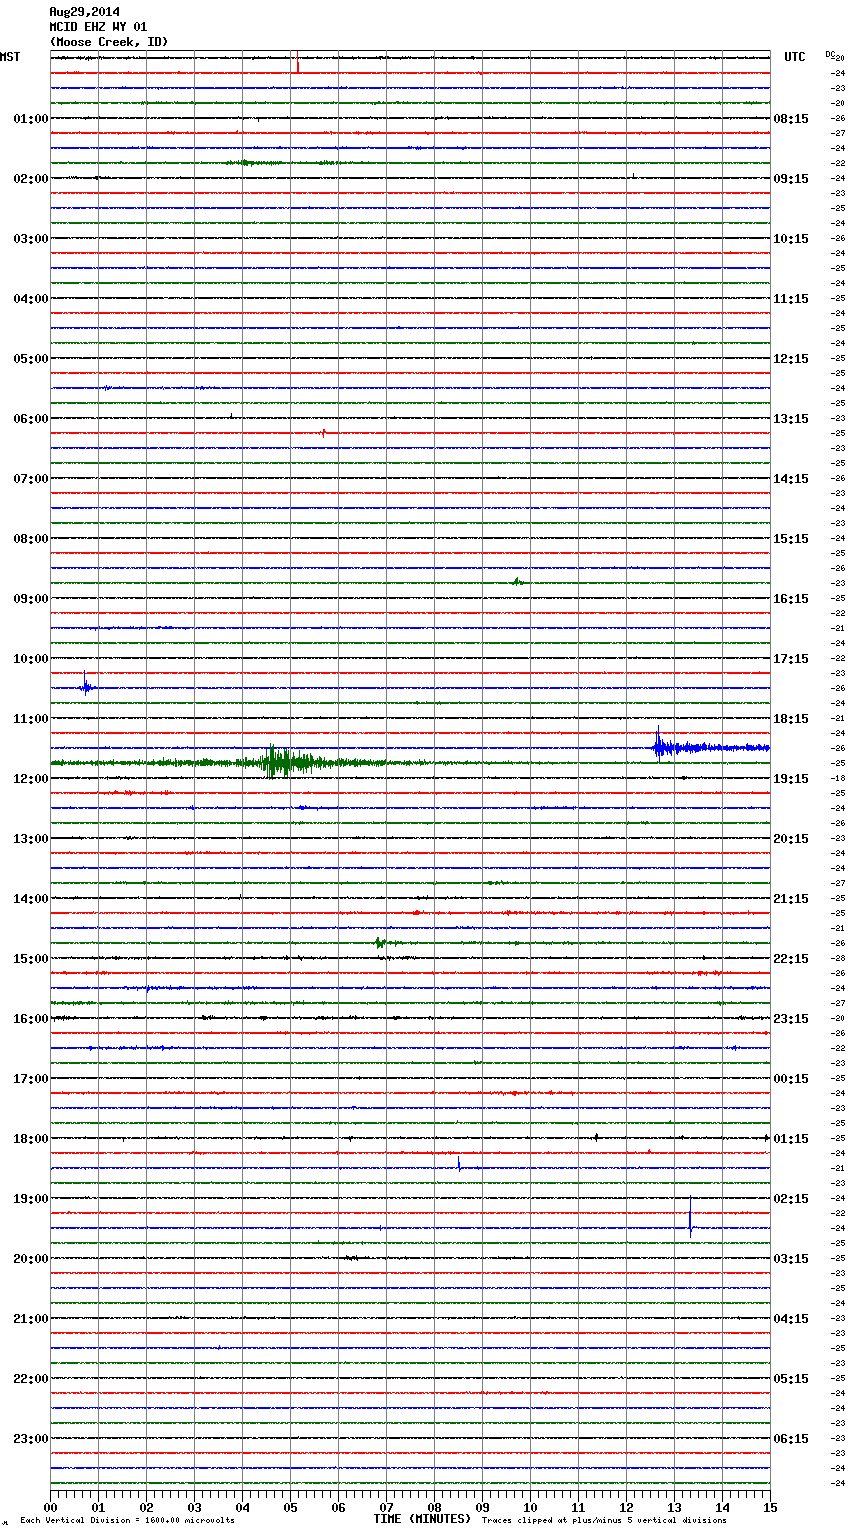Click the 23:15 UTC time label

pyautogui.click(x=791, y=1019)
